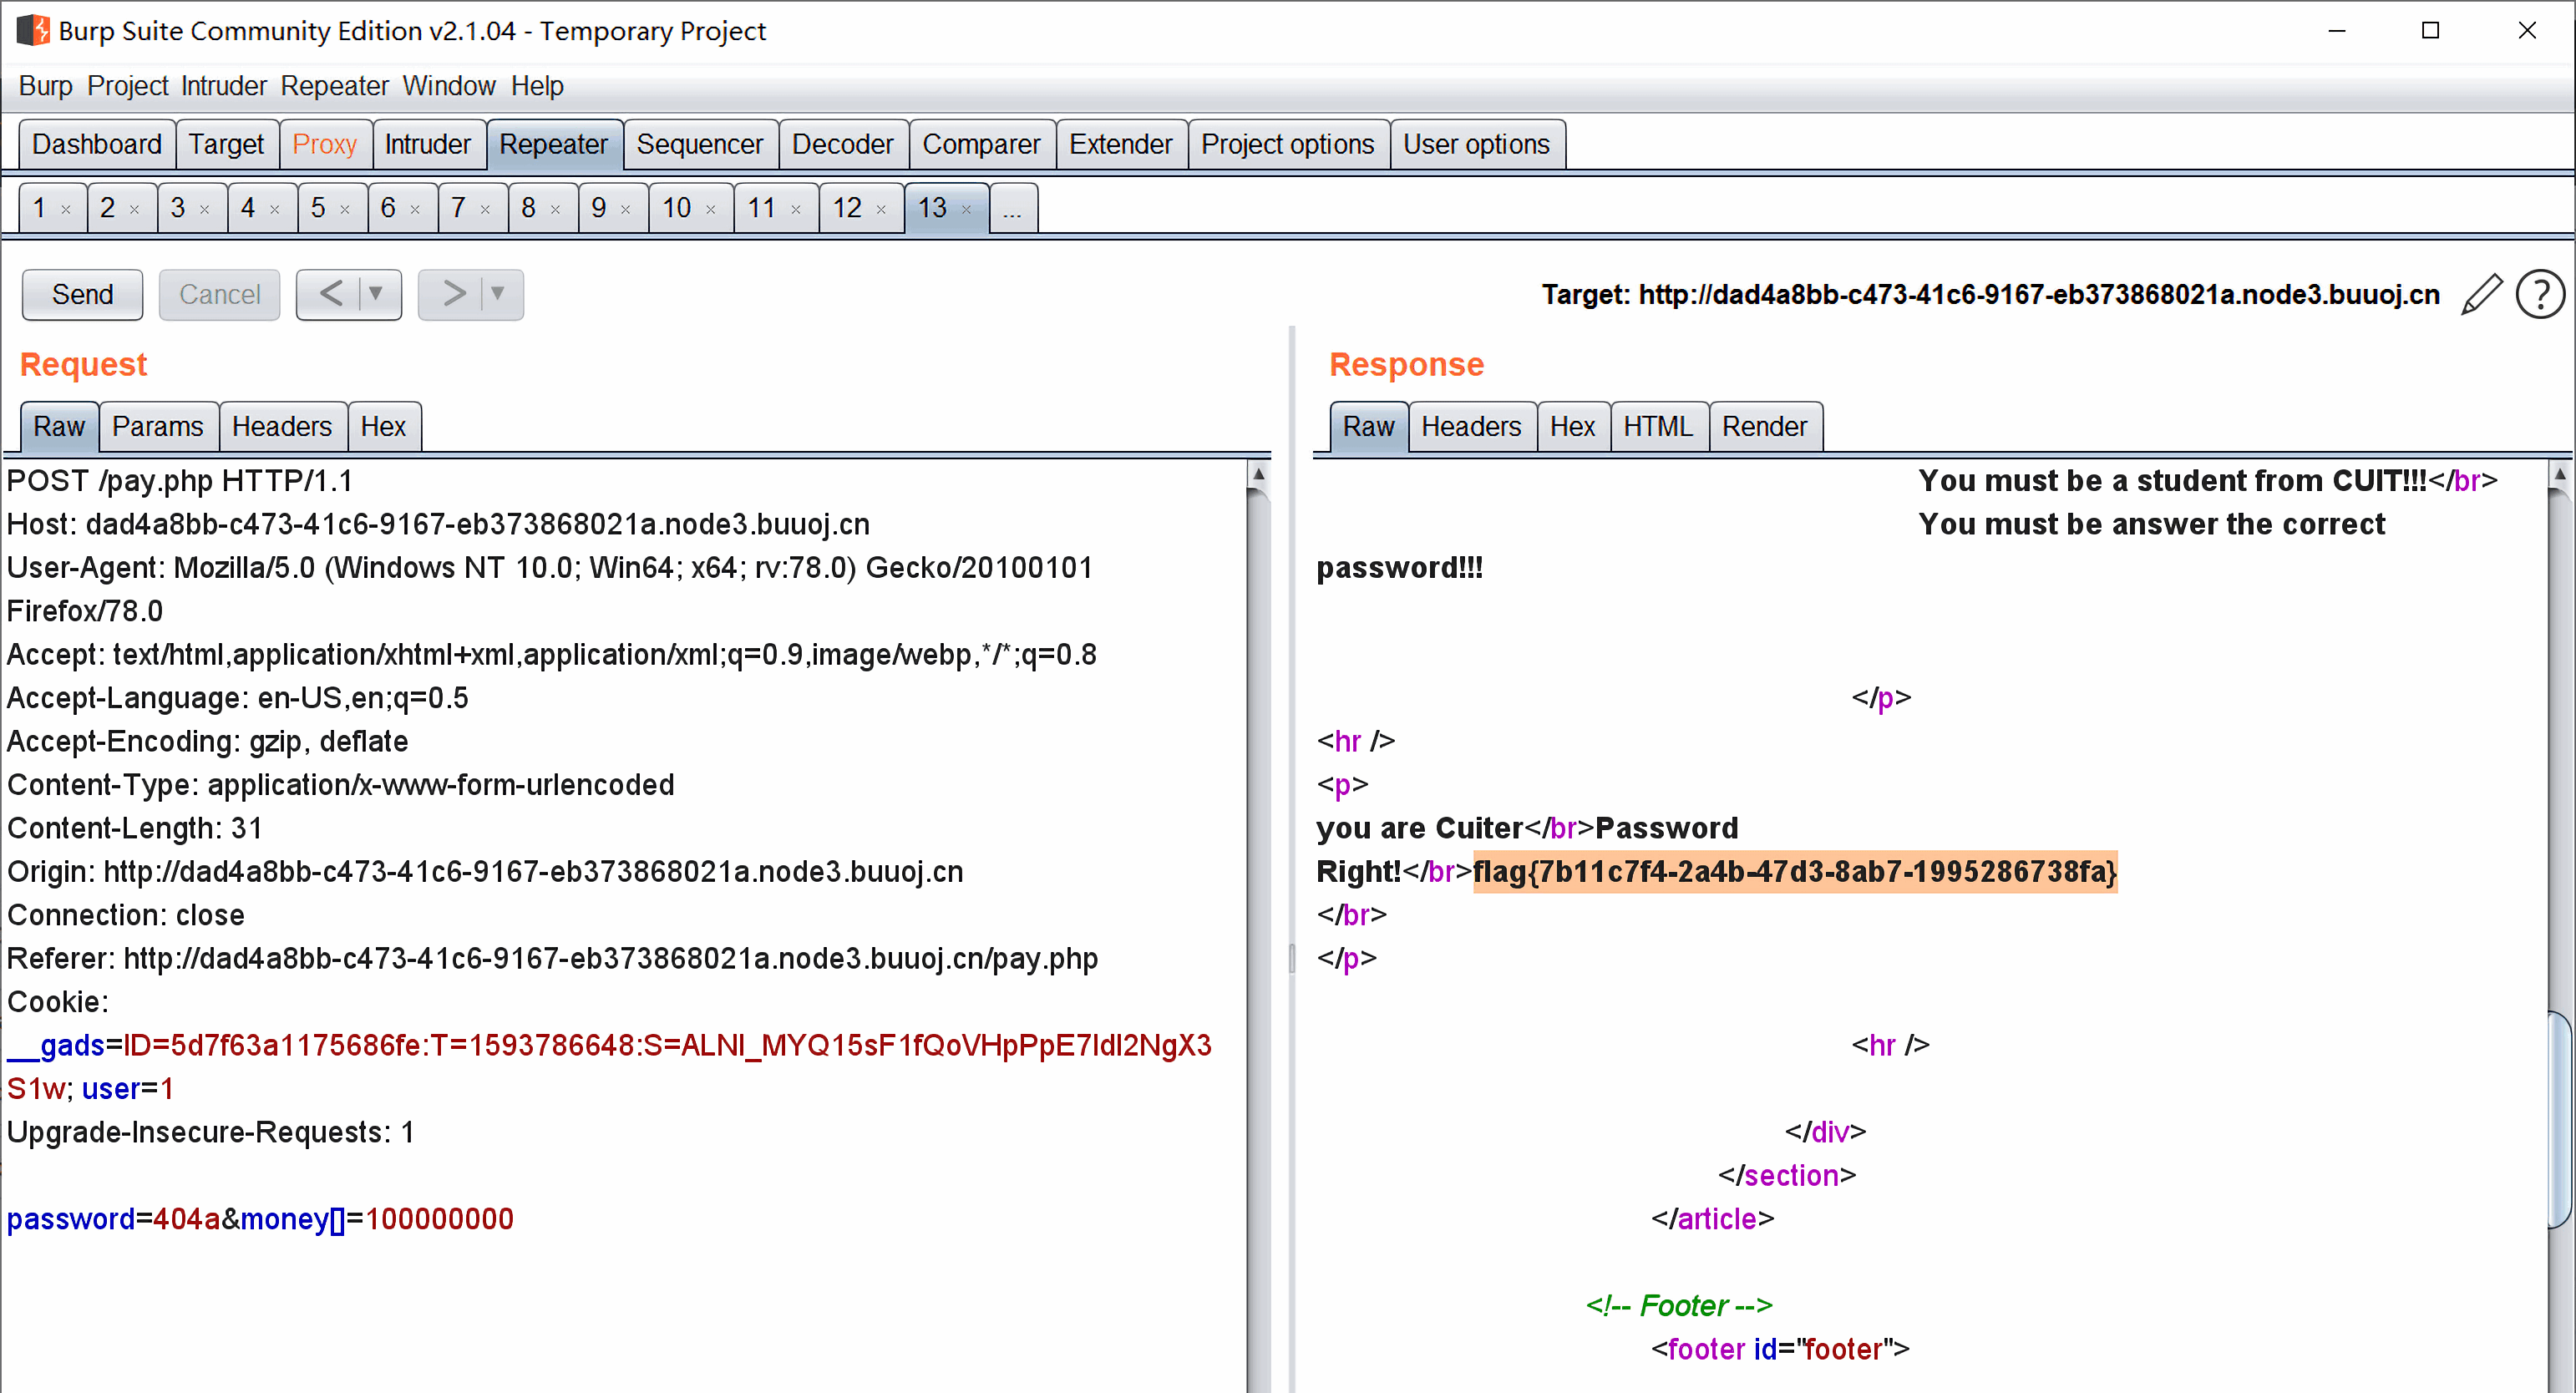Click the 'Connection: close' header line

coord(126,915)
